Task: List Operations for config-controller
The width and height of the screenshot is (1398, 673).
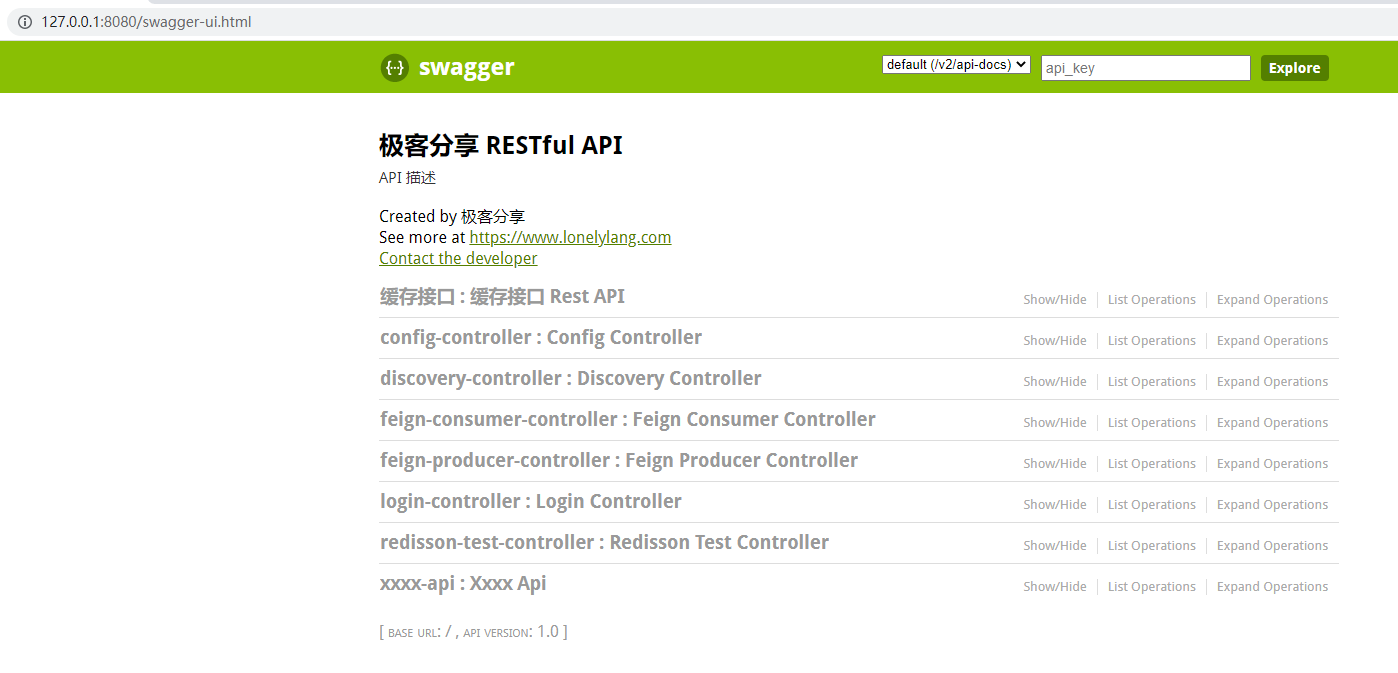Action: click(x=1152, y=341)
